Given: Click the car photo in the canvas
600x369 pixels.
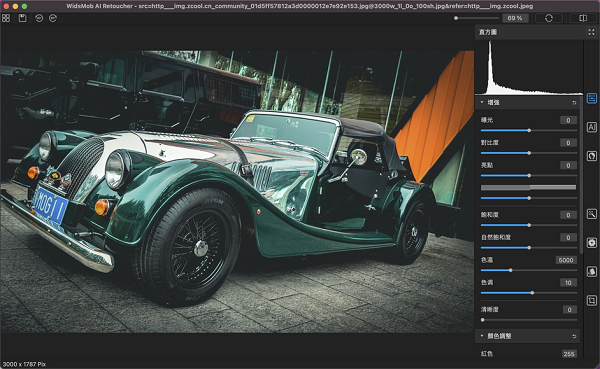Looking at the screenshot, I should (x=237, y=192).
